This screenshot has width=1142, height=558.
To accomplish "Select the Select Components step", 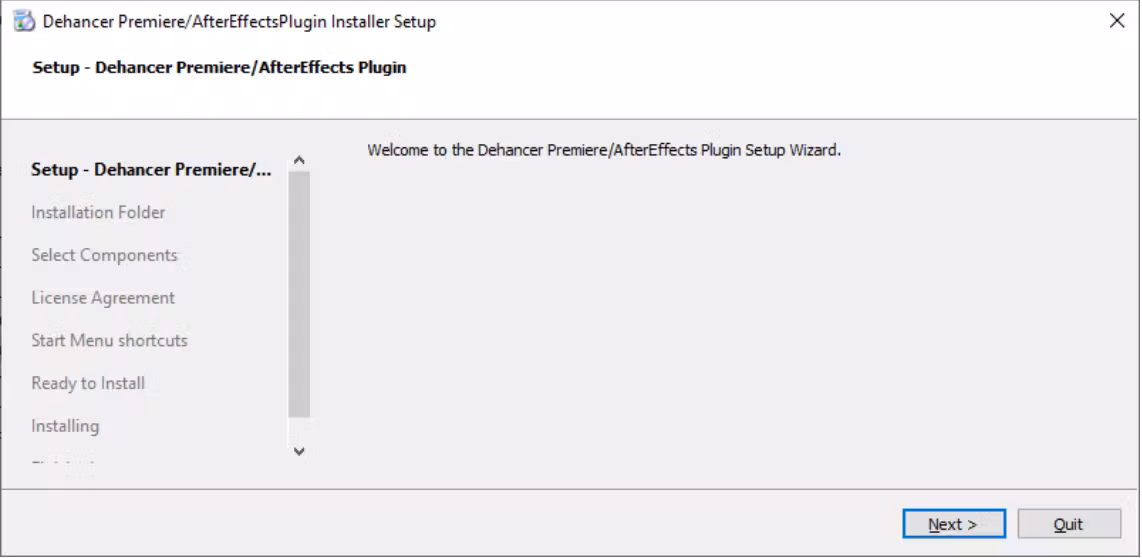I will [104, 256].
